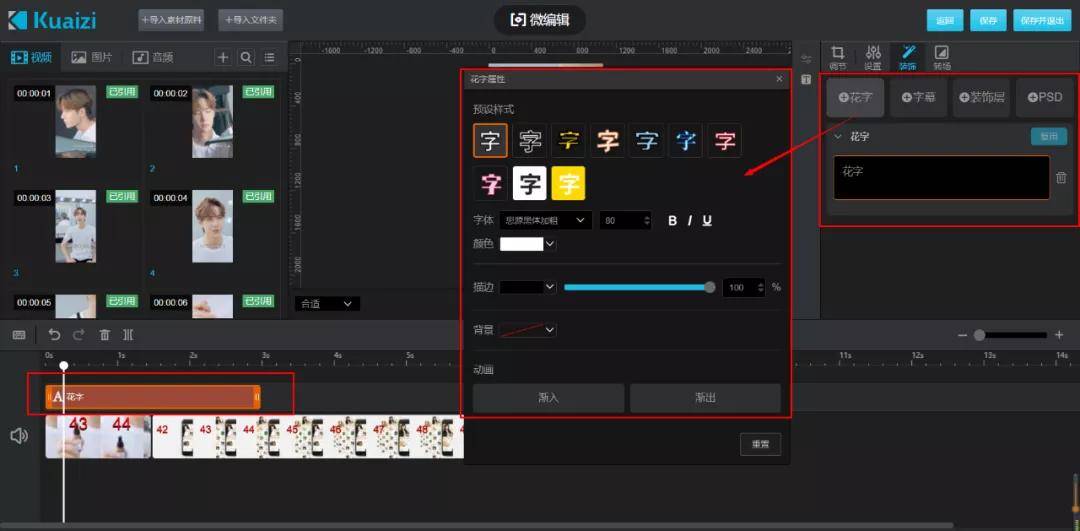This screenshot has height=531, width=1080.
Task: Open the 描边 stroke color dropdown
Action: tap(528, 287)
